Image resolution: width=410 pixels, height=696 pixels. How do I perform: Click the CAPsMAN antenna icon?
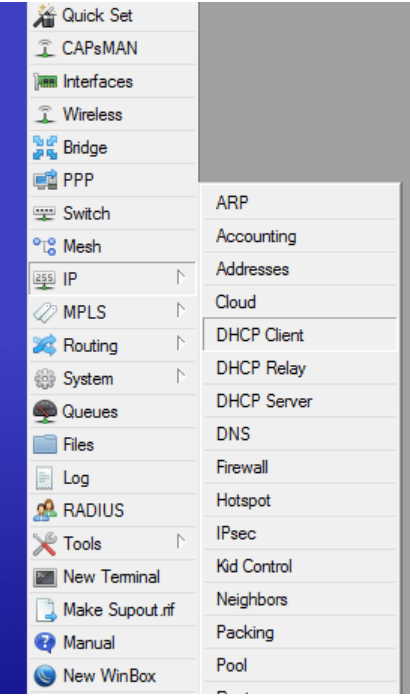pyautogui.click(x=45, y=48)
